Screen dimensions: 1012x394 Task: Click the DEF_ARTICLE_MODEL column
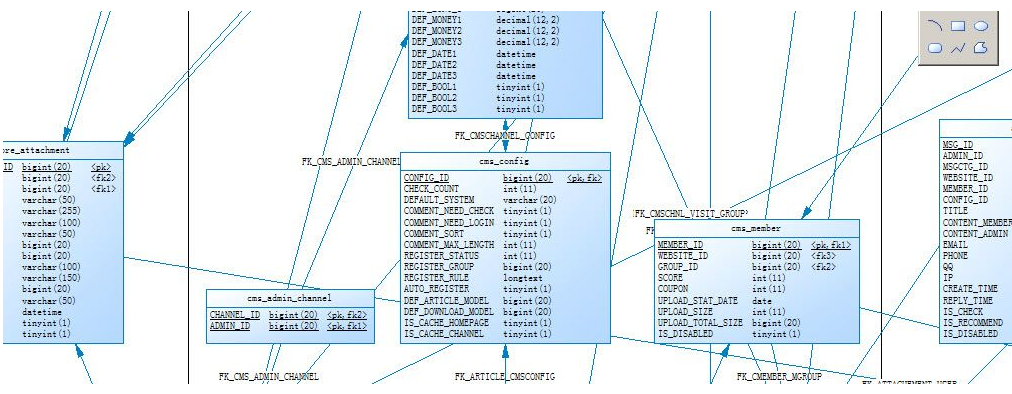[x=446, y=300]
